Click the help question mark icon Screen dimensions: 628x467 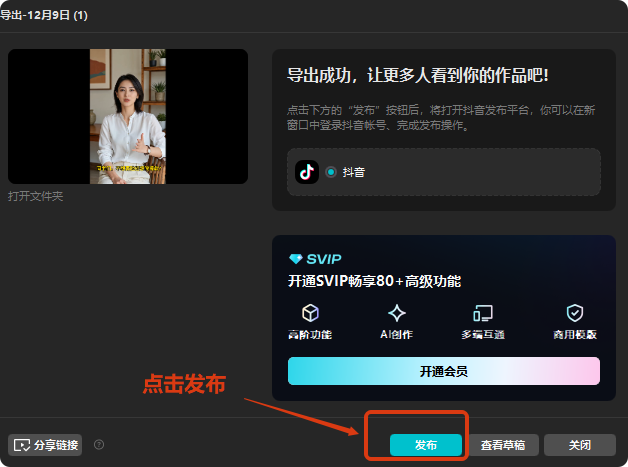[x=99, y=445]
